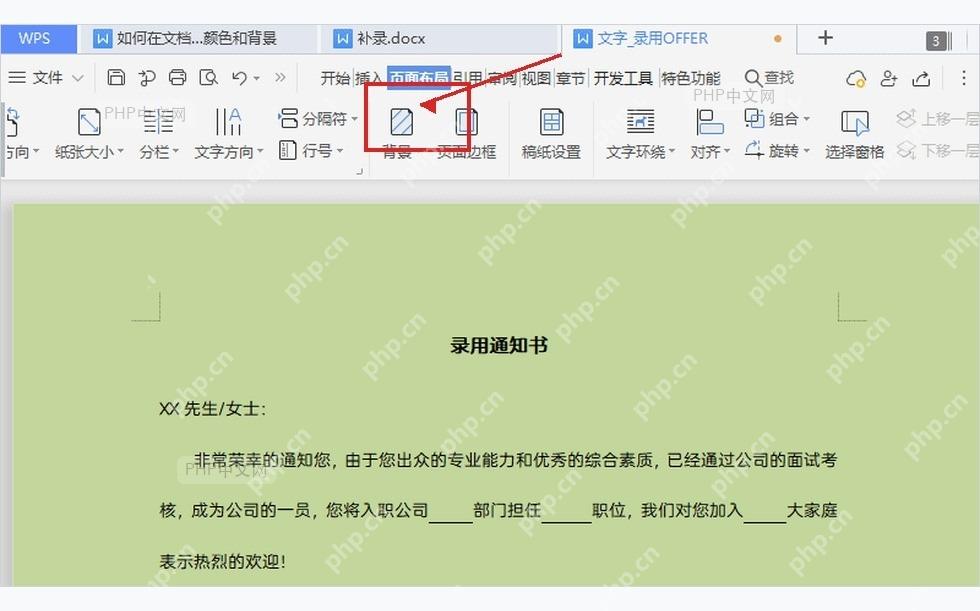Expand the 对齐 dropdown label

[710, 152]
